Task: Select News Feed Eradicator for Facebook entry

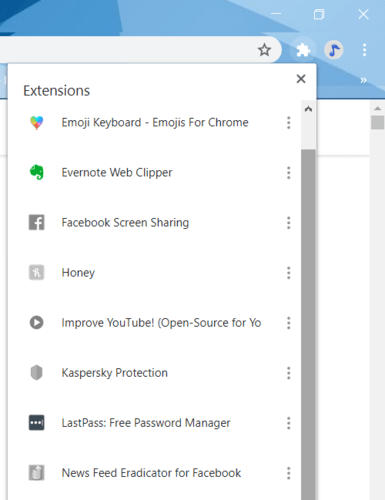Action: (x=151, y=473)
